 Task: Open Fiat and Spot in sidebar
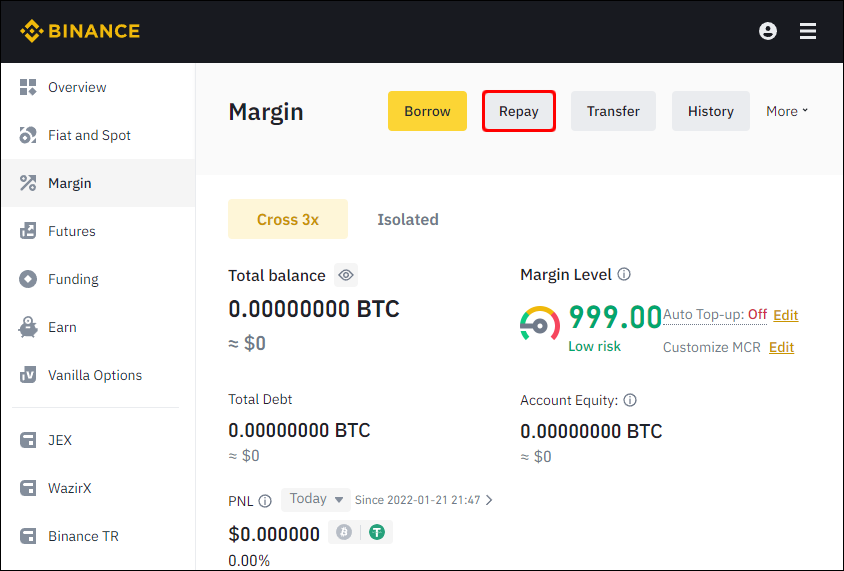pos(99,135)
